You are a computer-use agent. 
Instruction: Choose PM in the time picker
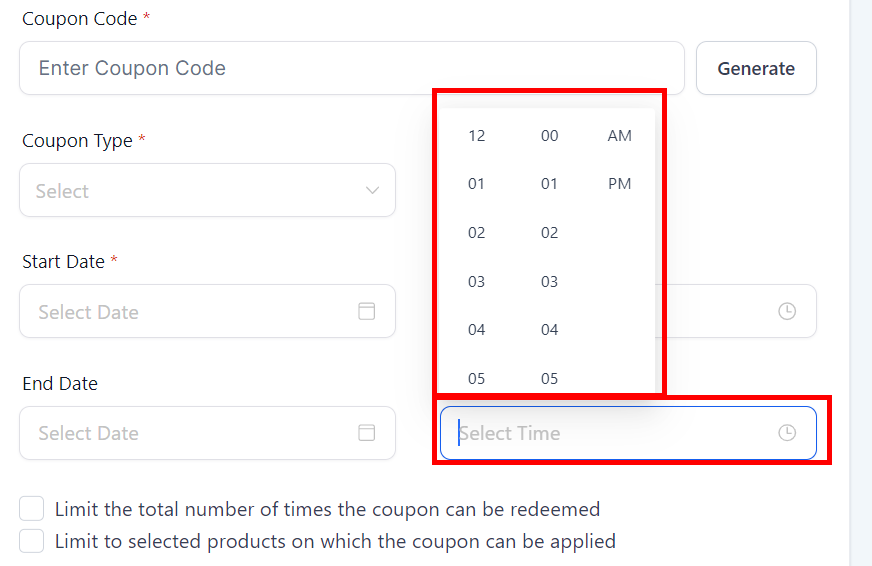click(620, 184)
